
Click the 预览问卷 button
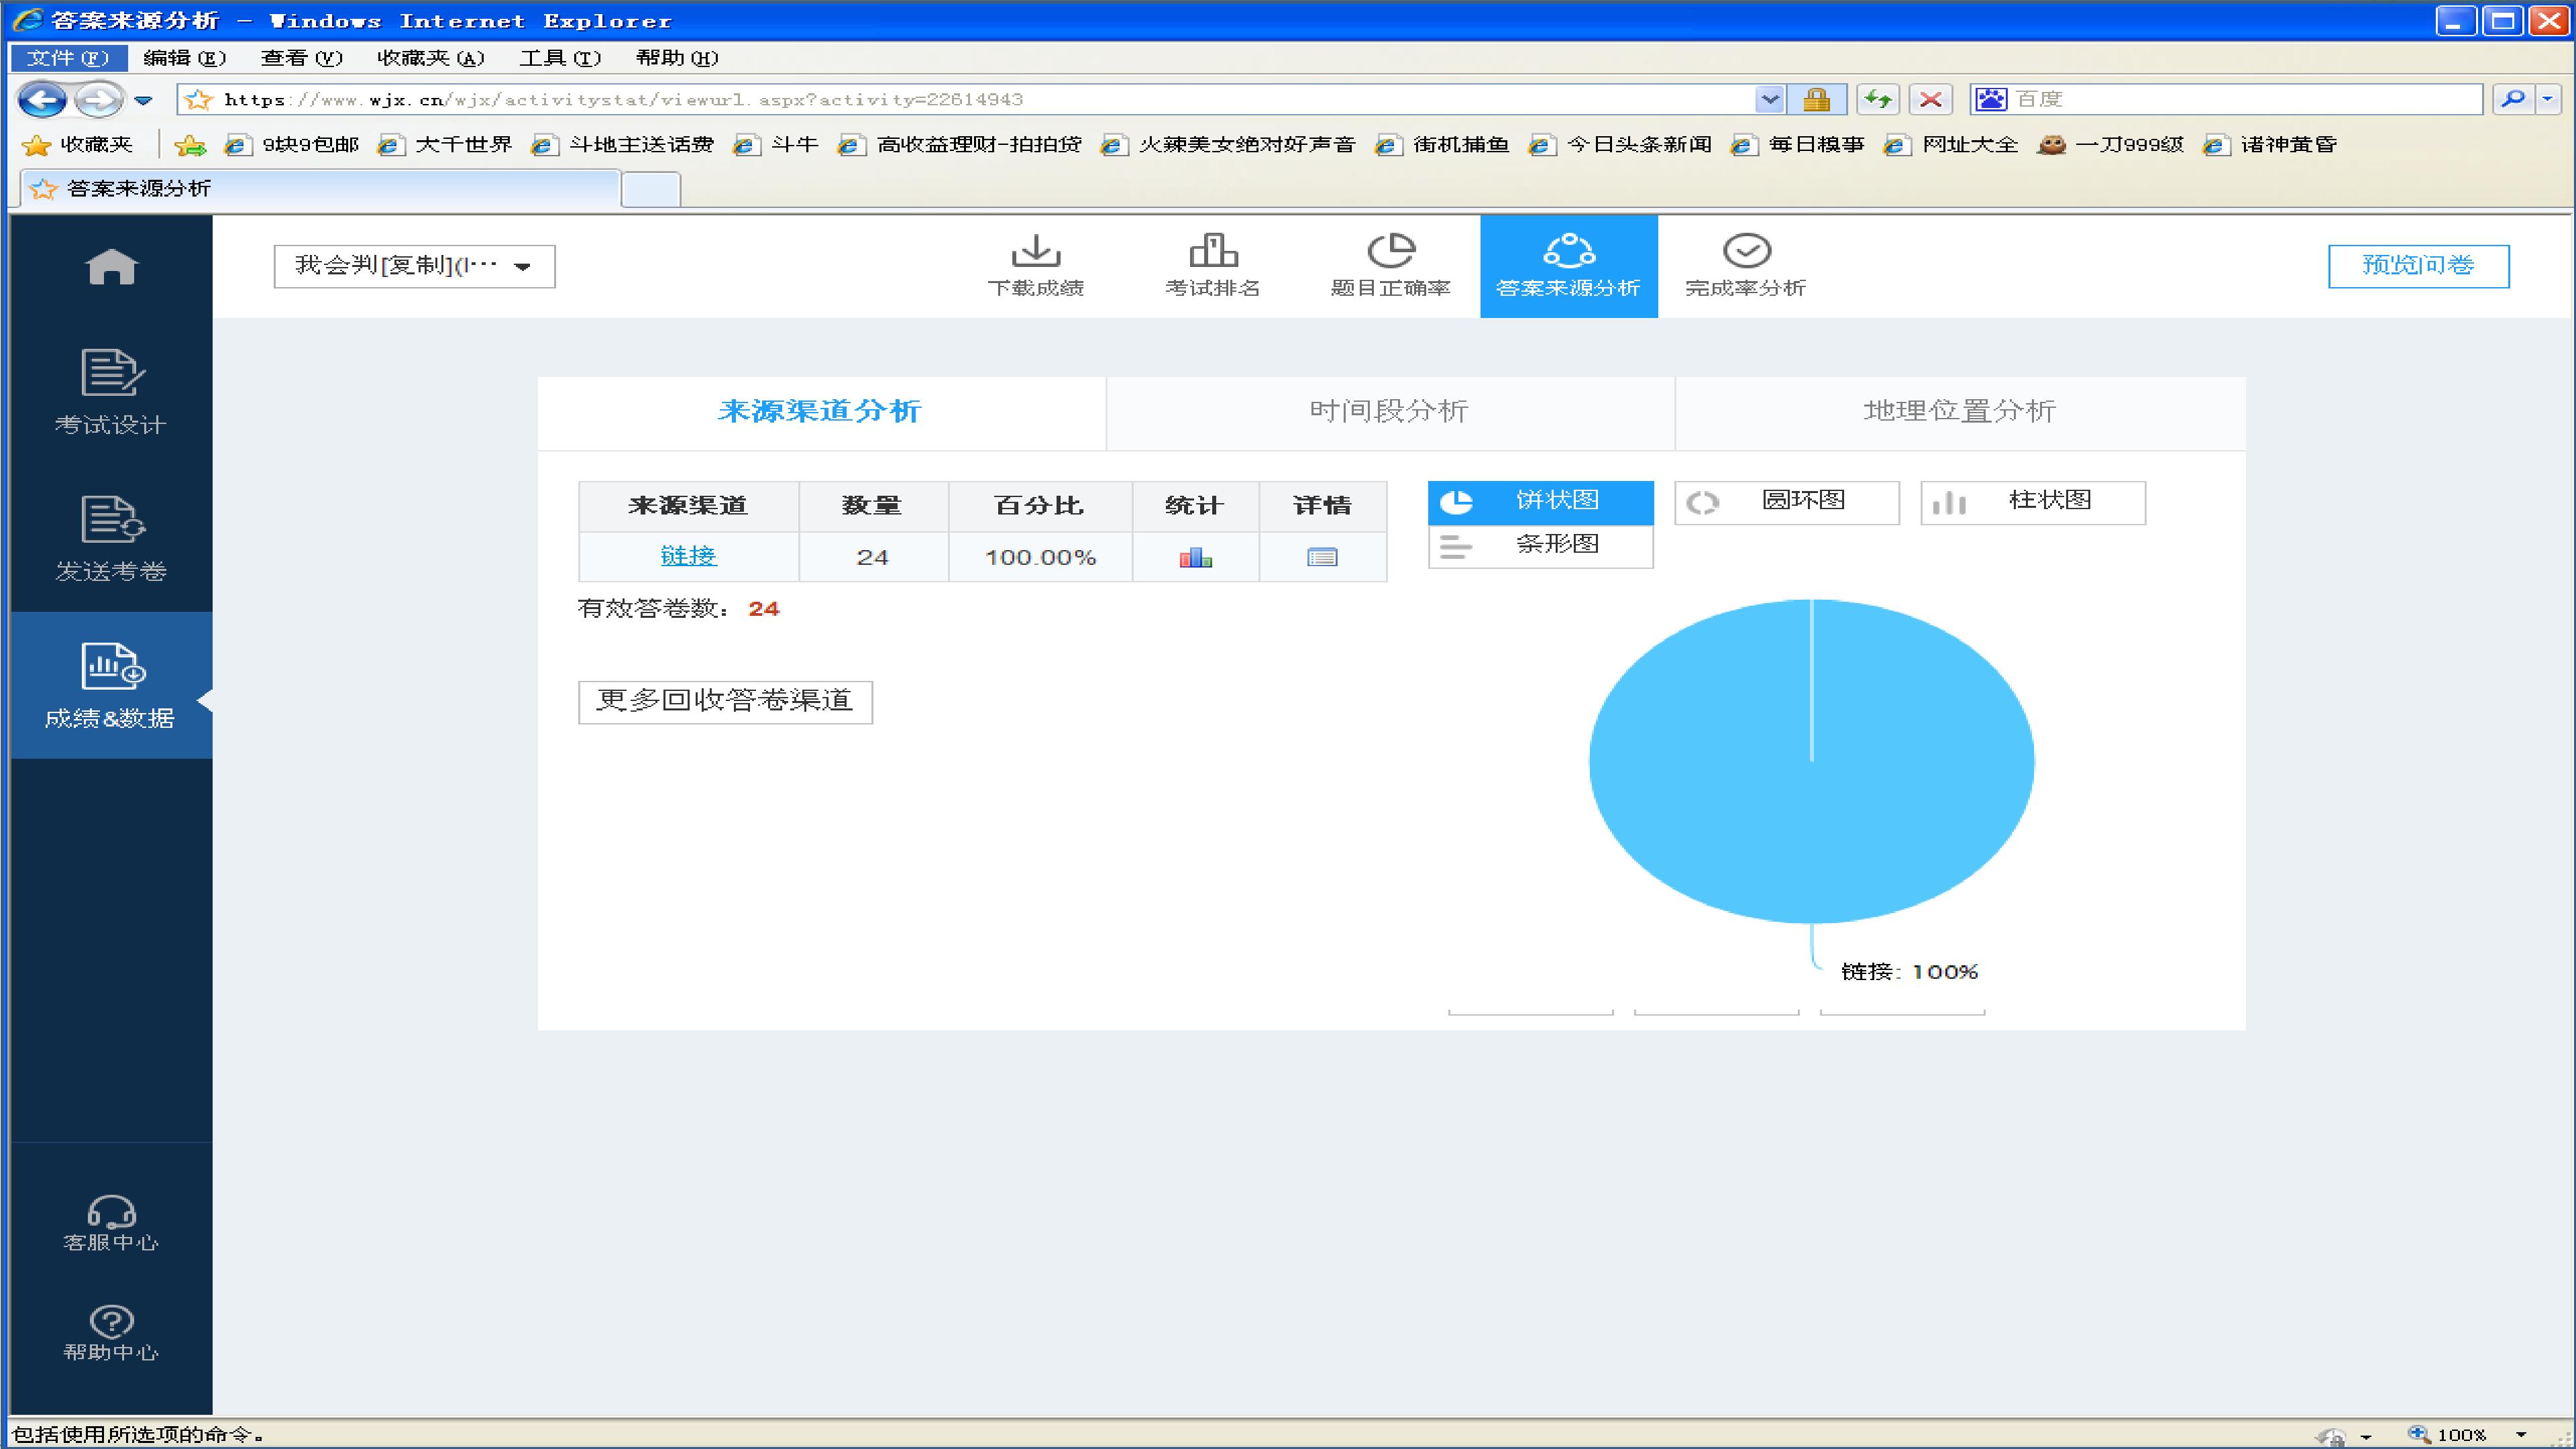(x=2418, y=266)
